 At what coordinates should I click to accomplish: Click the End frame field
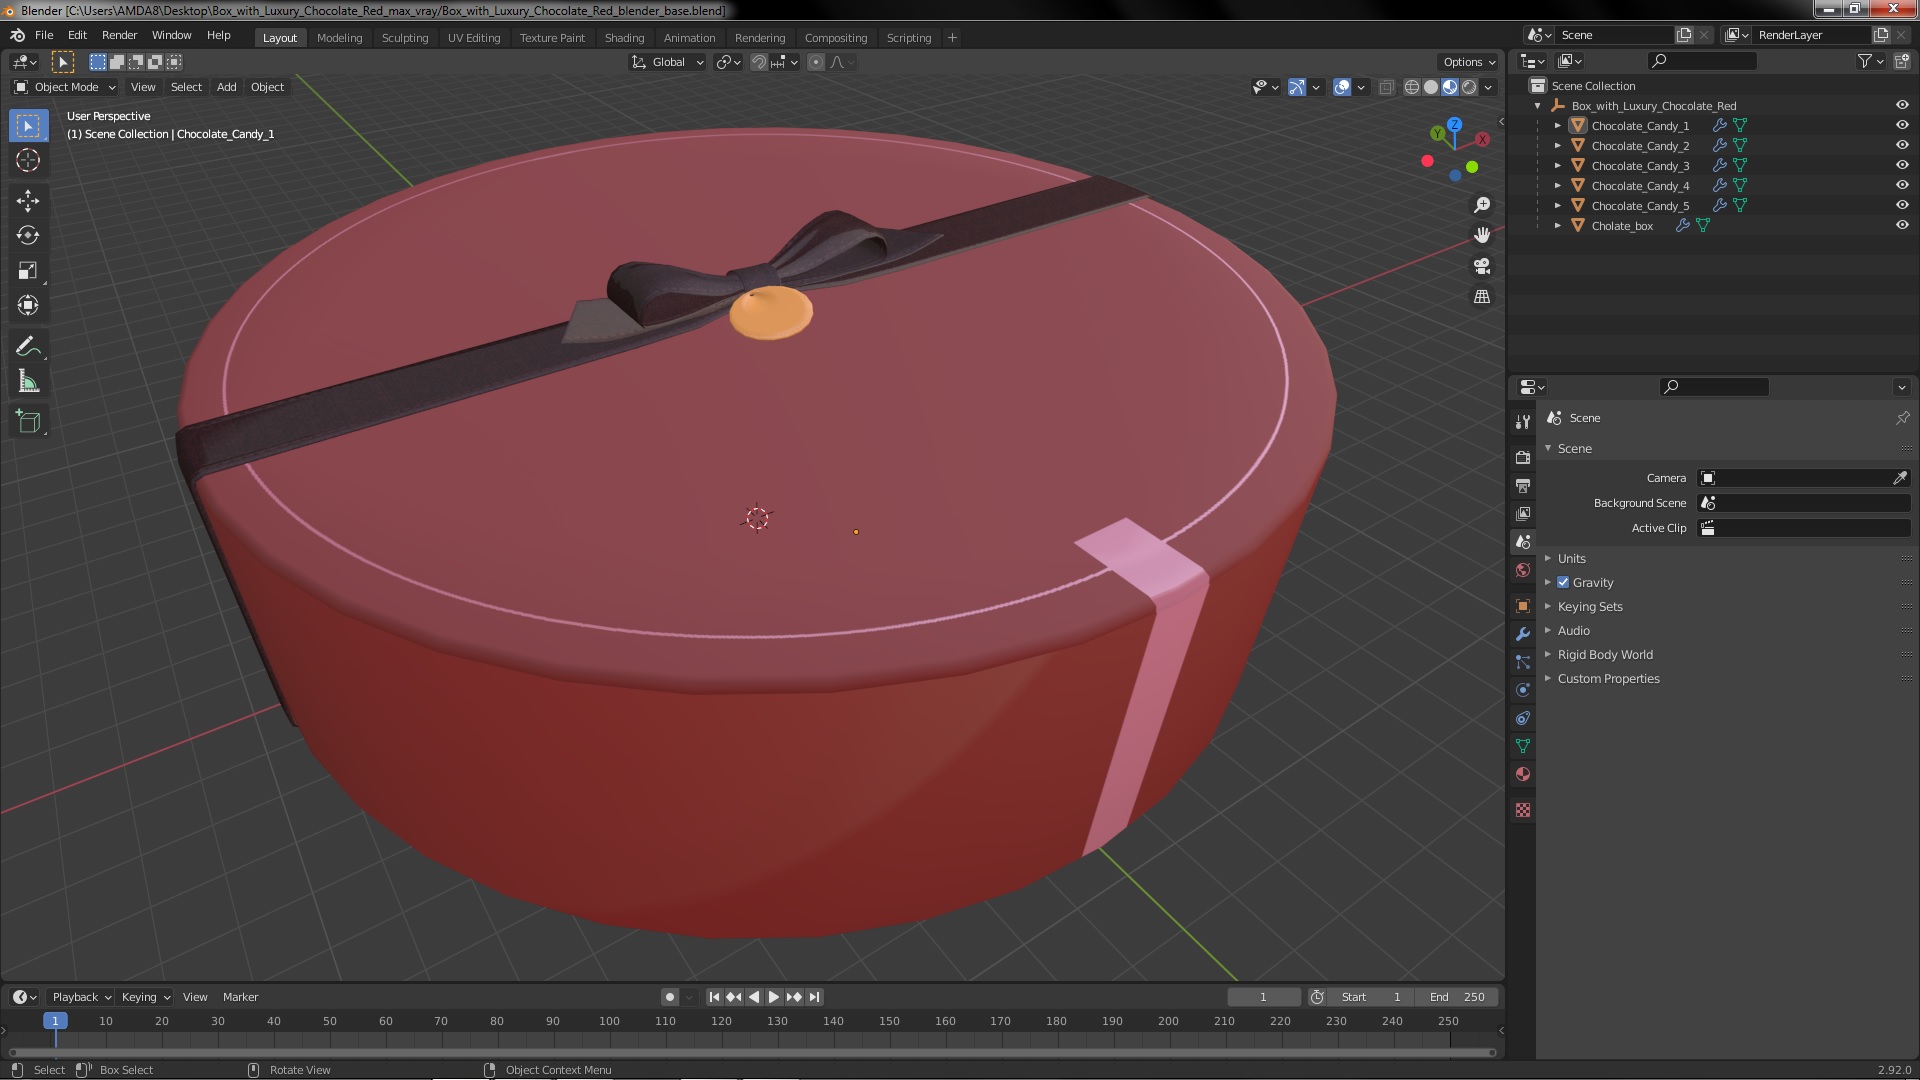pyautogui.click(x=1456, y=997)
